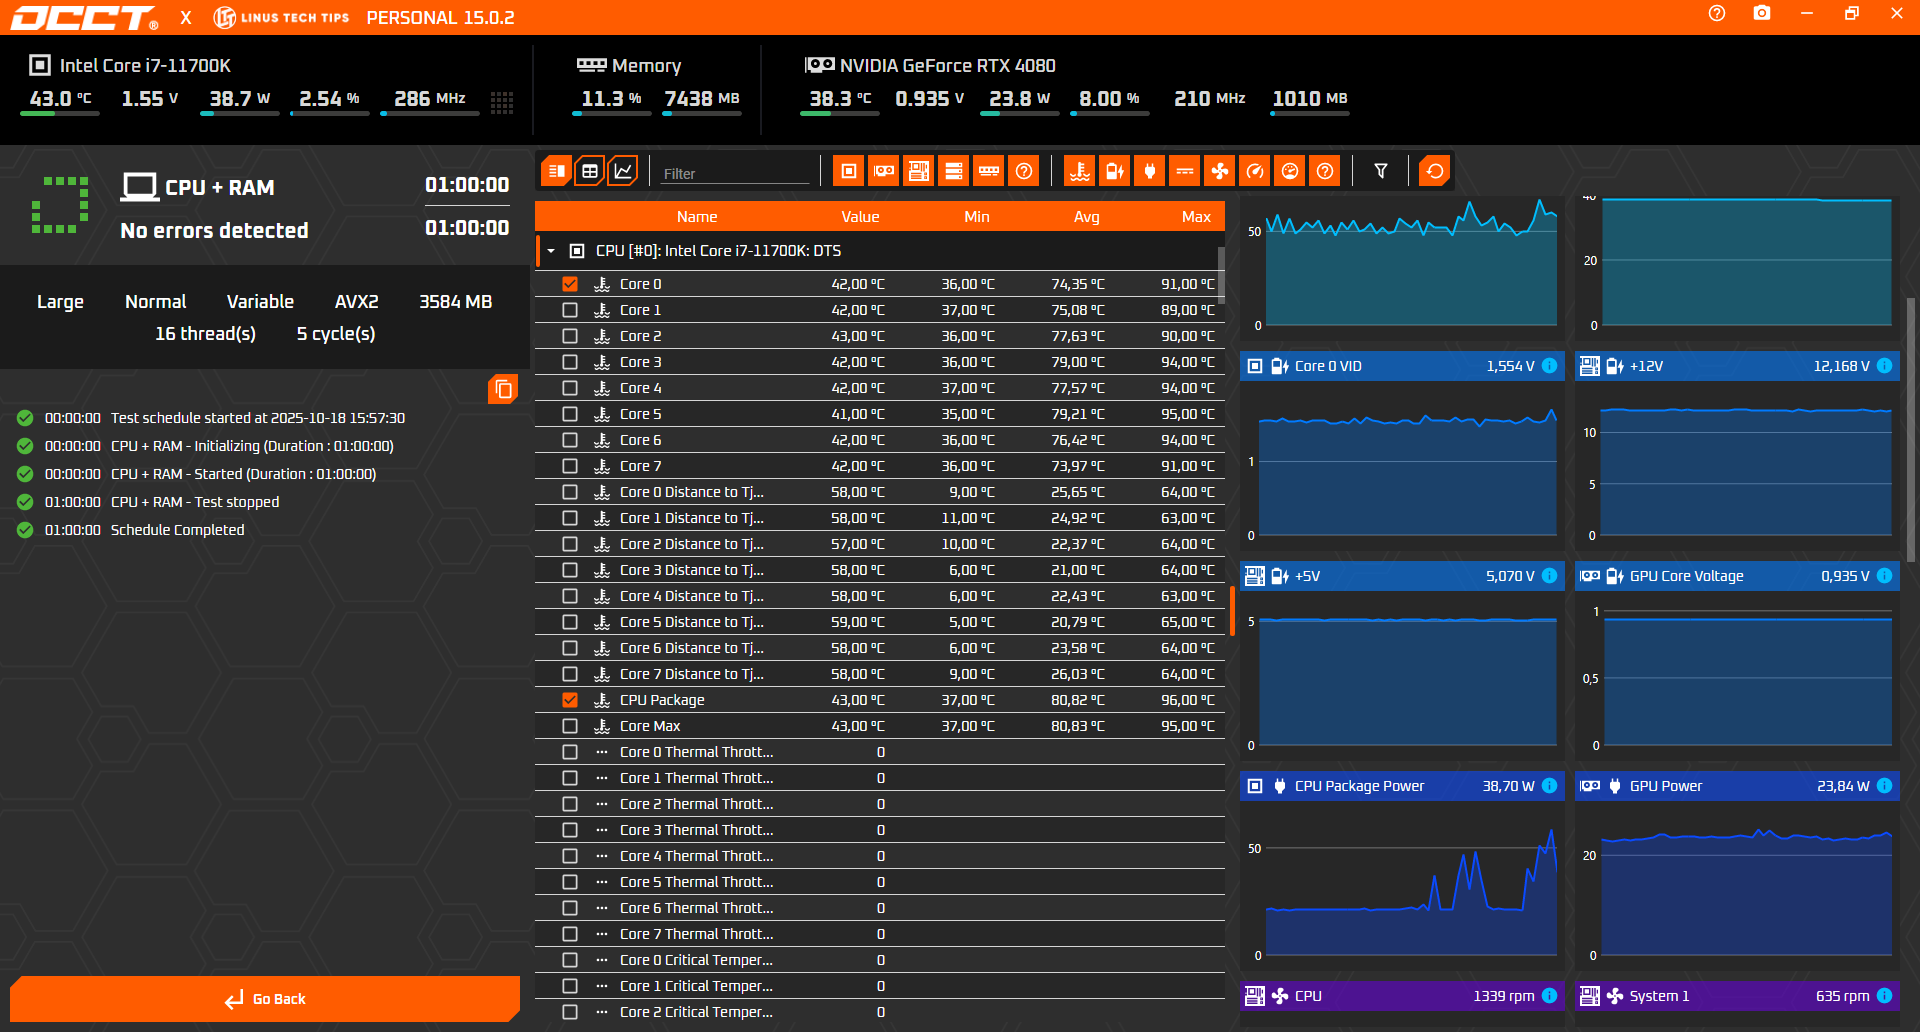
Task: Sort the table by the Max column
Action: click(x=1195, y=217)
